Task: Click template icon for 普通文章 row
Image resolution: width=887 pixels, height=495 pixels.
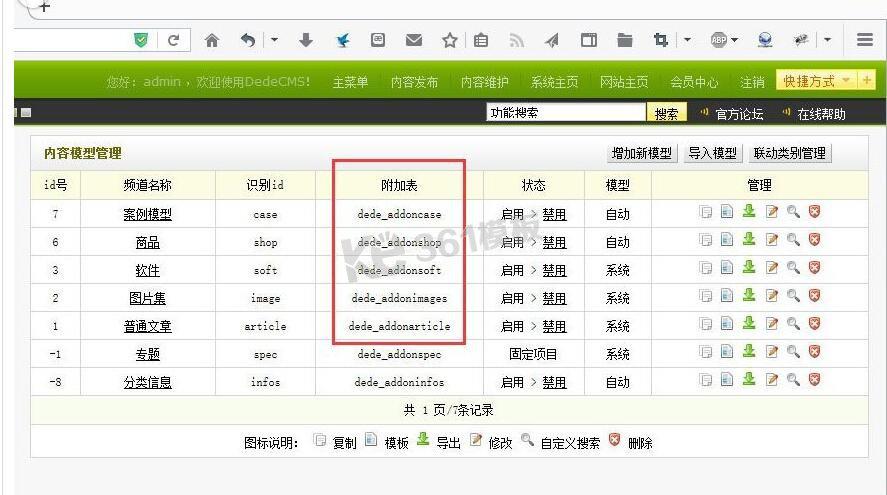Action: [x=727, y=323]
